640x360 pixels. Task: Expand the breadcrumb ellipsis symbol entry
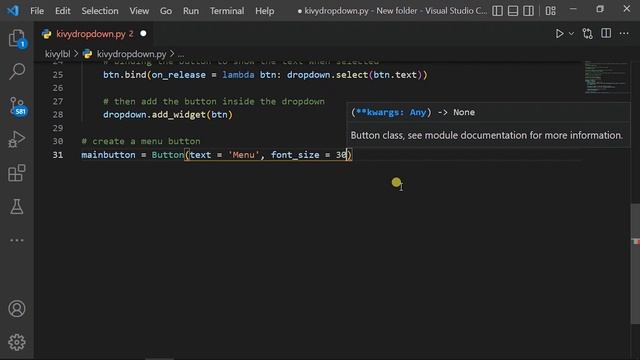(x=181, y=54)
